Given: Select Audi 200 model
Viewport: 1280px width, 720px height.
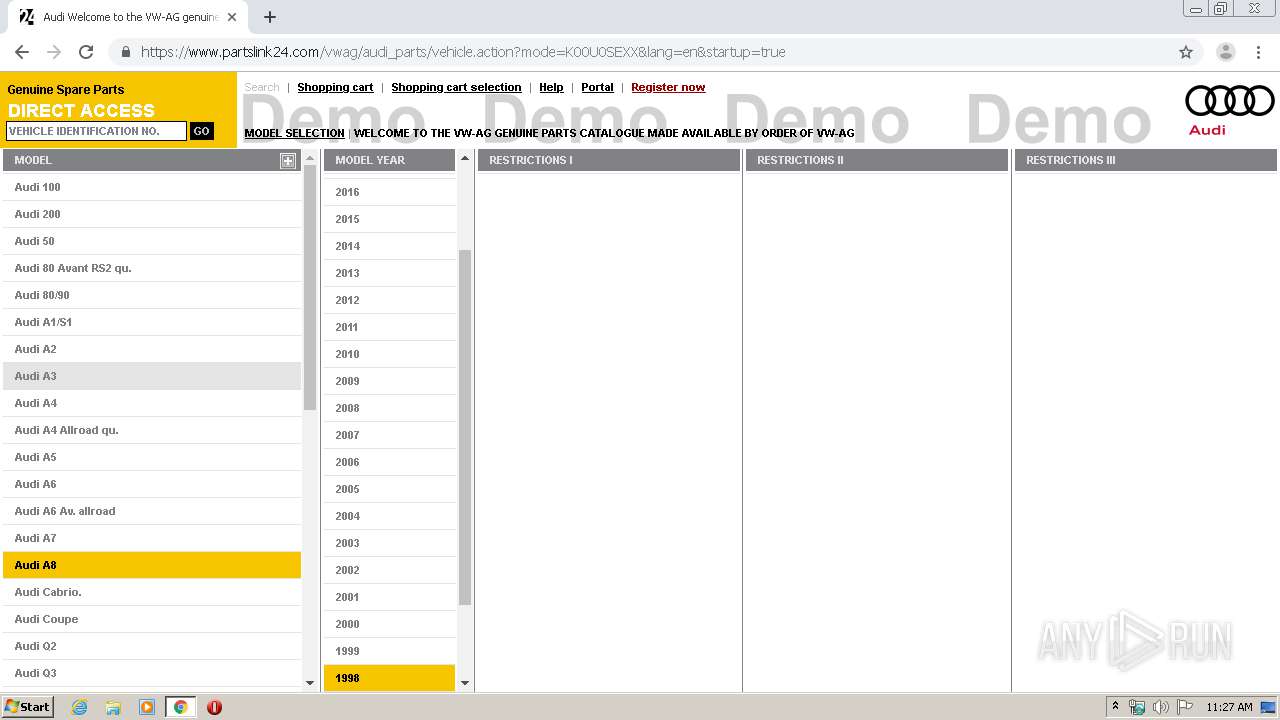Looking at the screenshot, I should [152, 214].
